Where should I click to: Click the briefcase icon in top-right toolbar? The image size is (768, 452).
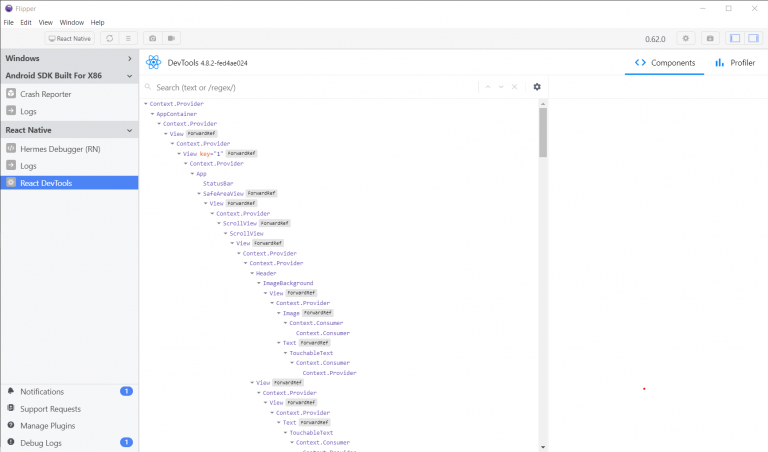[x=710, y=38]
